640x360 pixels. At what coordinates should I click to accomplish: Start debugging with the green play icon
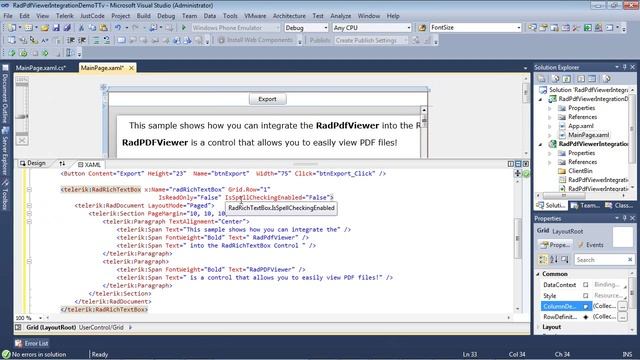[184, 28]
